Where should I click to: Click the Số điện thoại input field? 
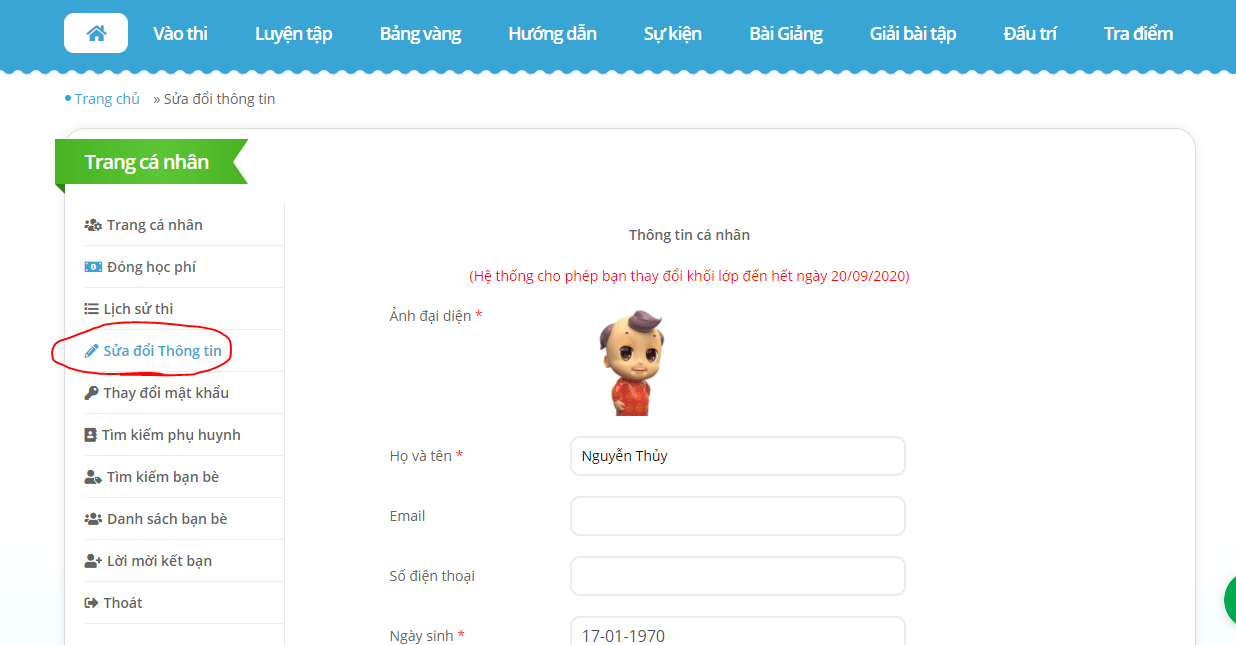click(x=738, y=576)
